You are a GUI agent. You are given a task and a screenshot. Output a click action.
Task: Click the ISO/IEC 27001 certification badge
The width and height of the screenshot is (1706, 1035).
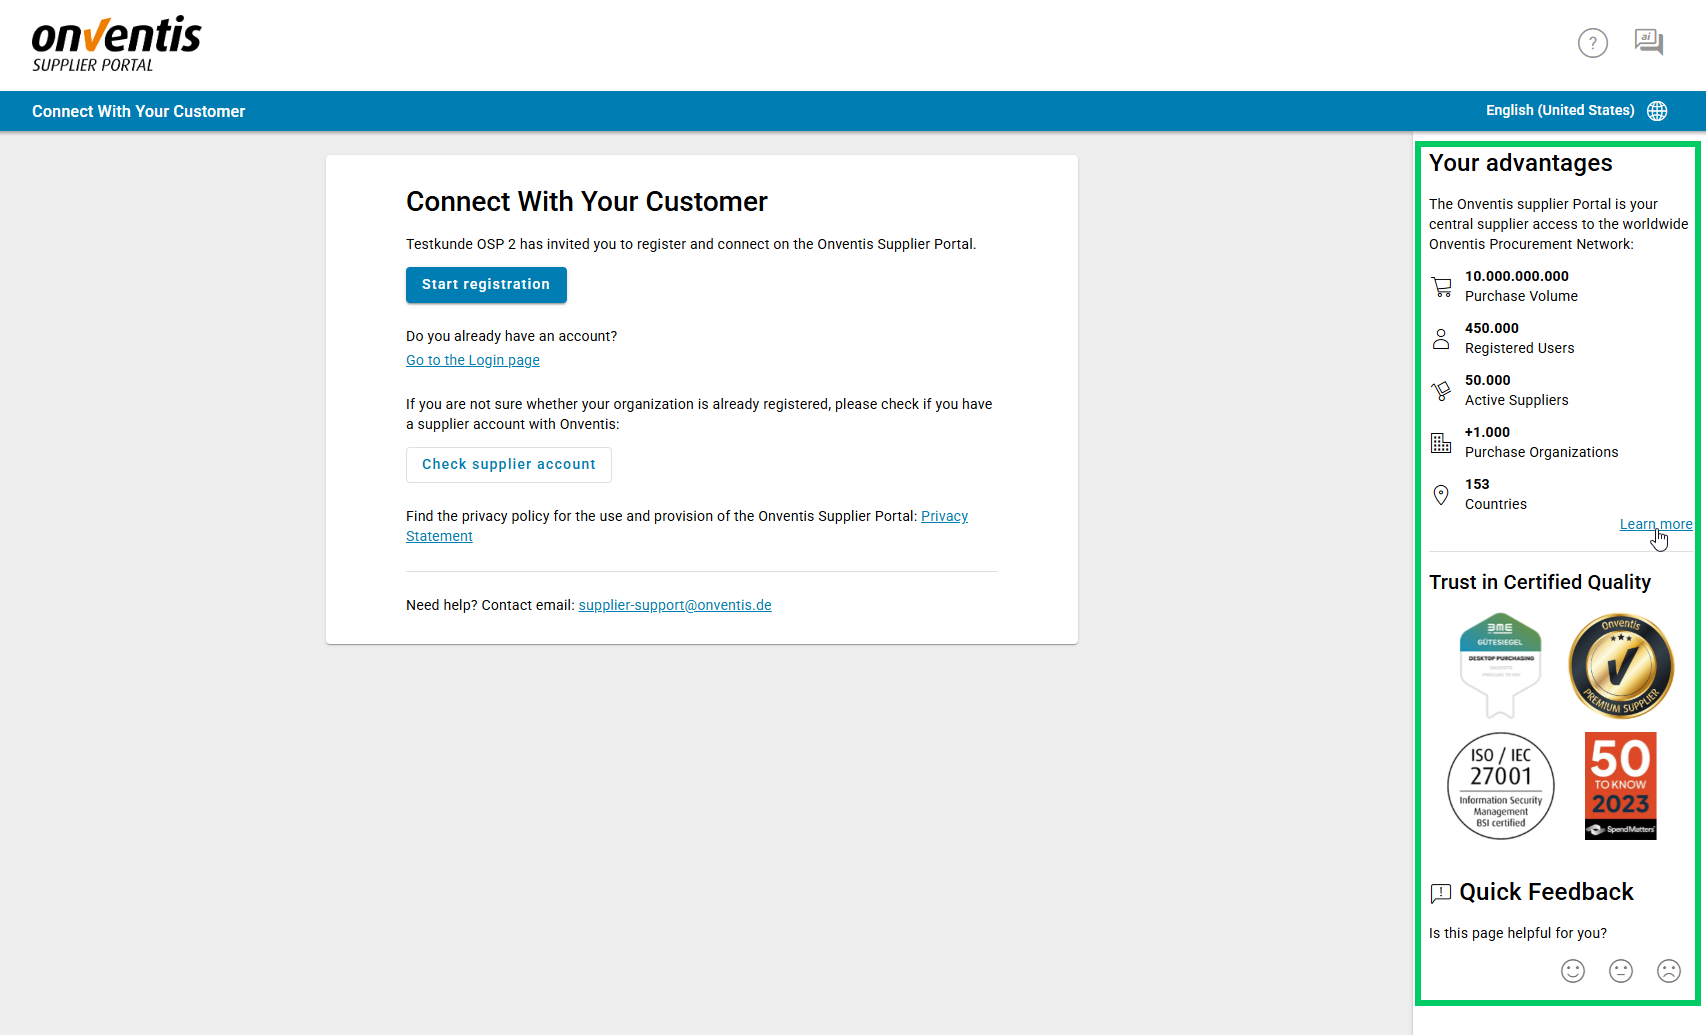1500,786
